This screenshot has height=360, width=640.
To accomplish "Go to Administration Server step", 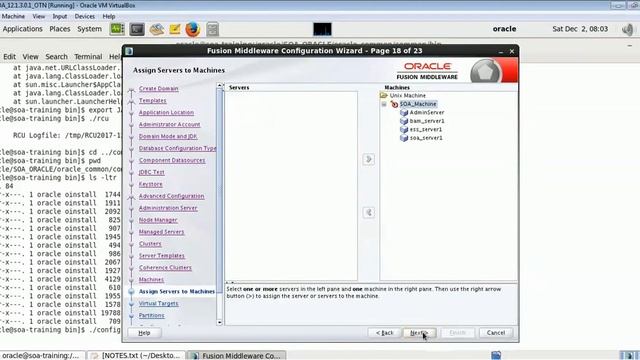I will [168, 208].
